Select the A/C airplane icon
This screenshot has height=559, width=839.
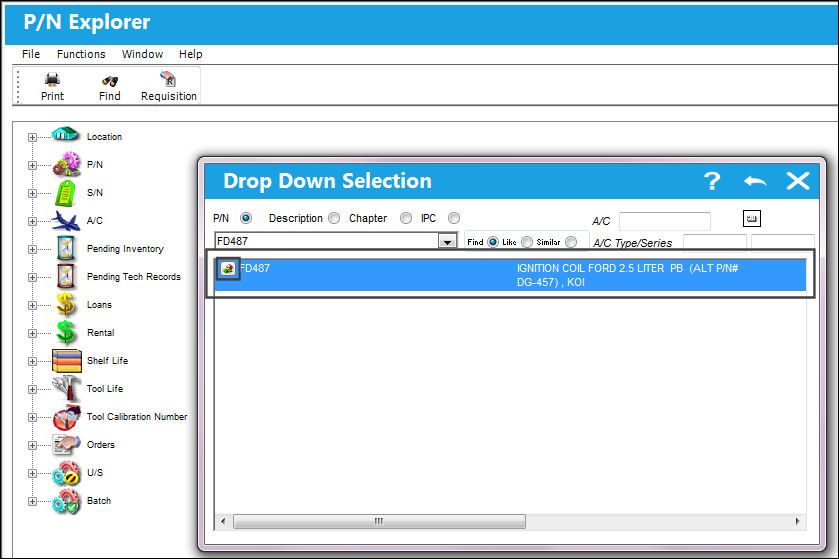click(x=66, y=220)
